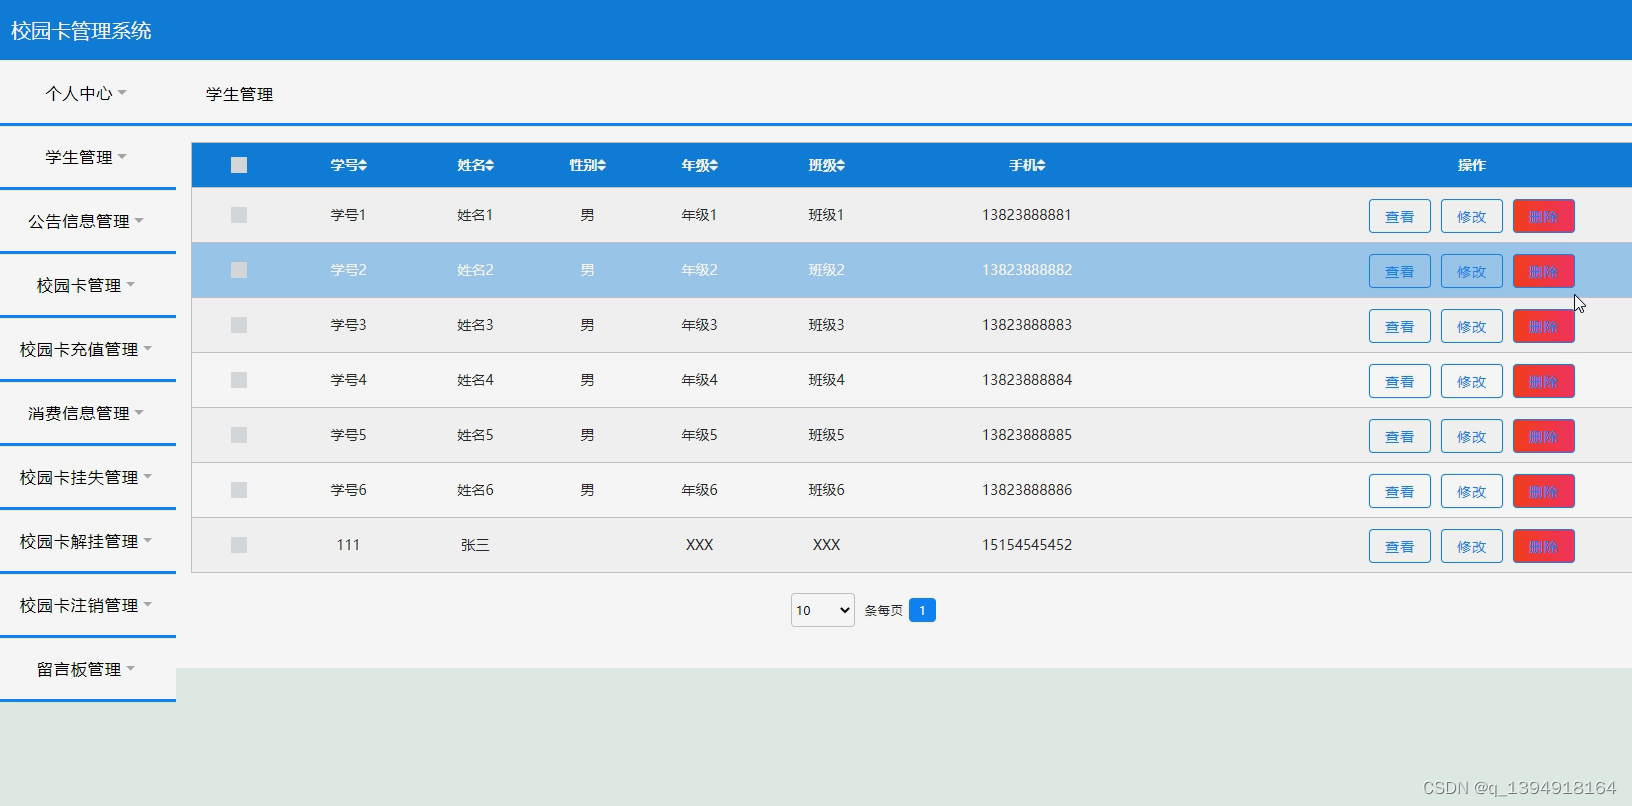This screenshot has width=1632, height=806.
Task: Click the 学生管理 page heading
Action: [x=240, y=94]
